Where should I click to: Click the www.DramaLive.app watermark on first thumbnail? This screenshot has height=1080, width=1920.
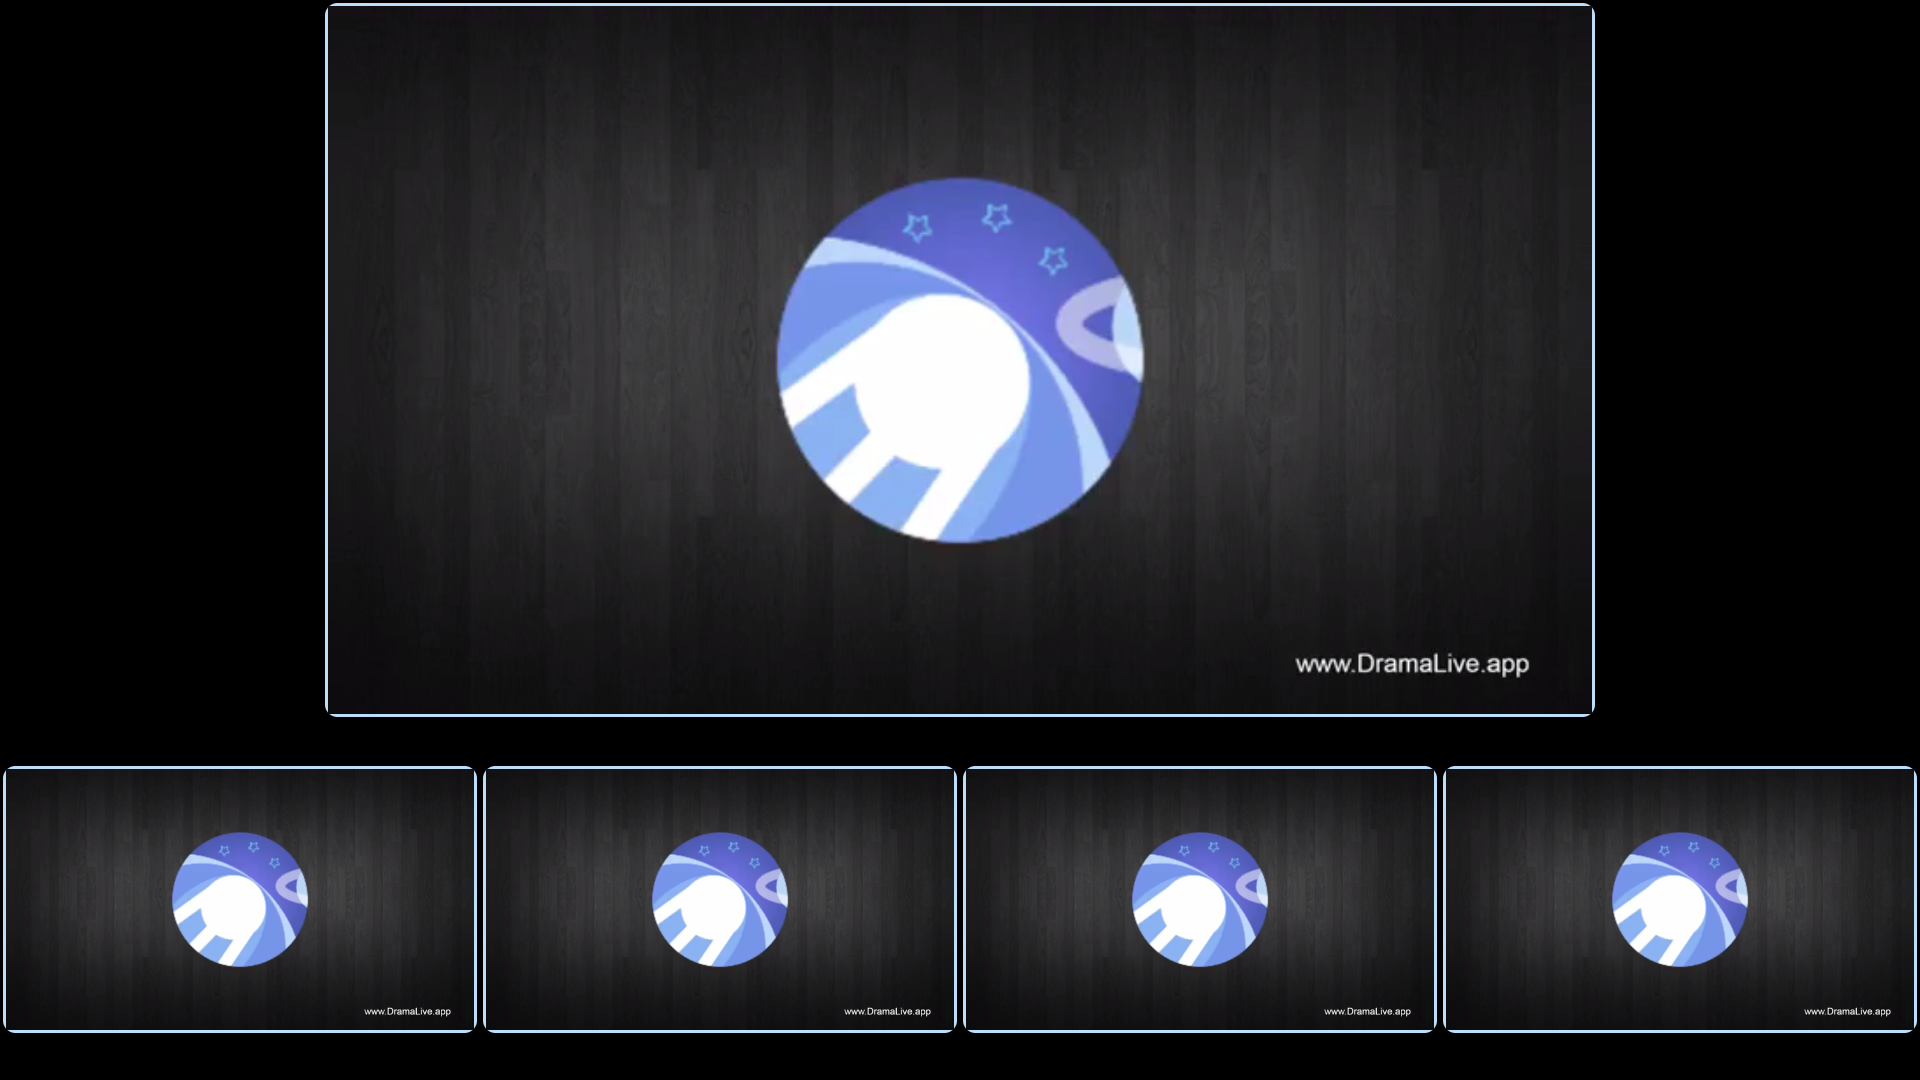tap(407, 1011)
